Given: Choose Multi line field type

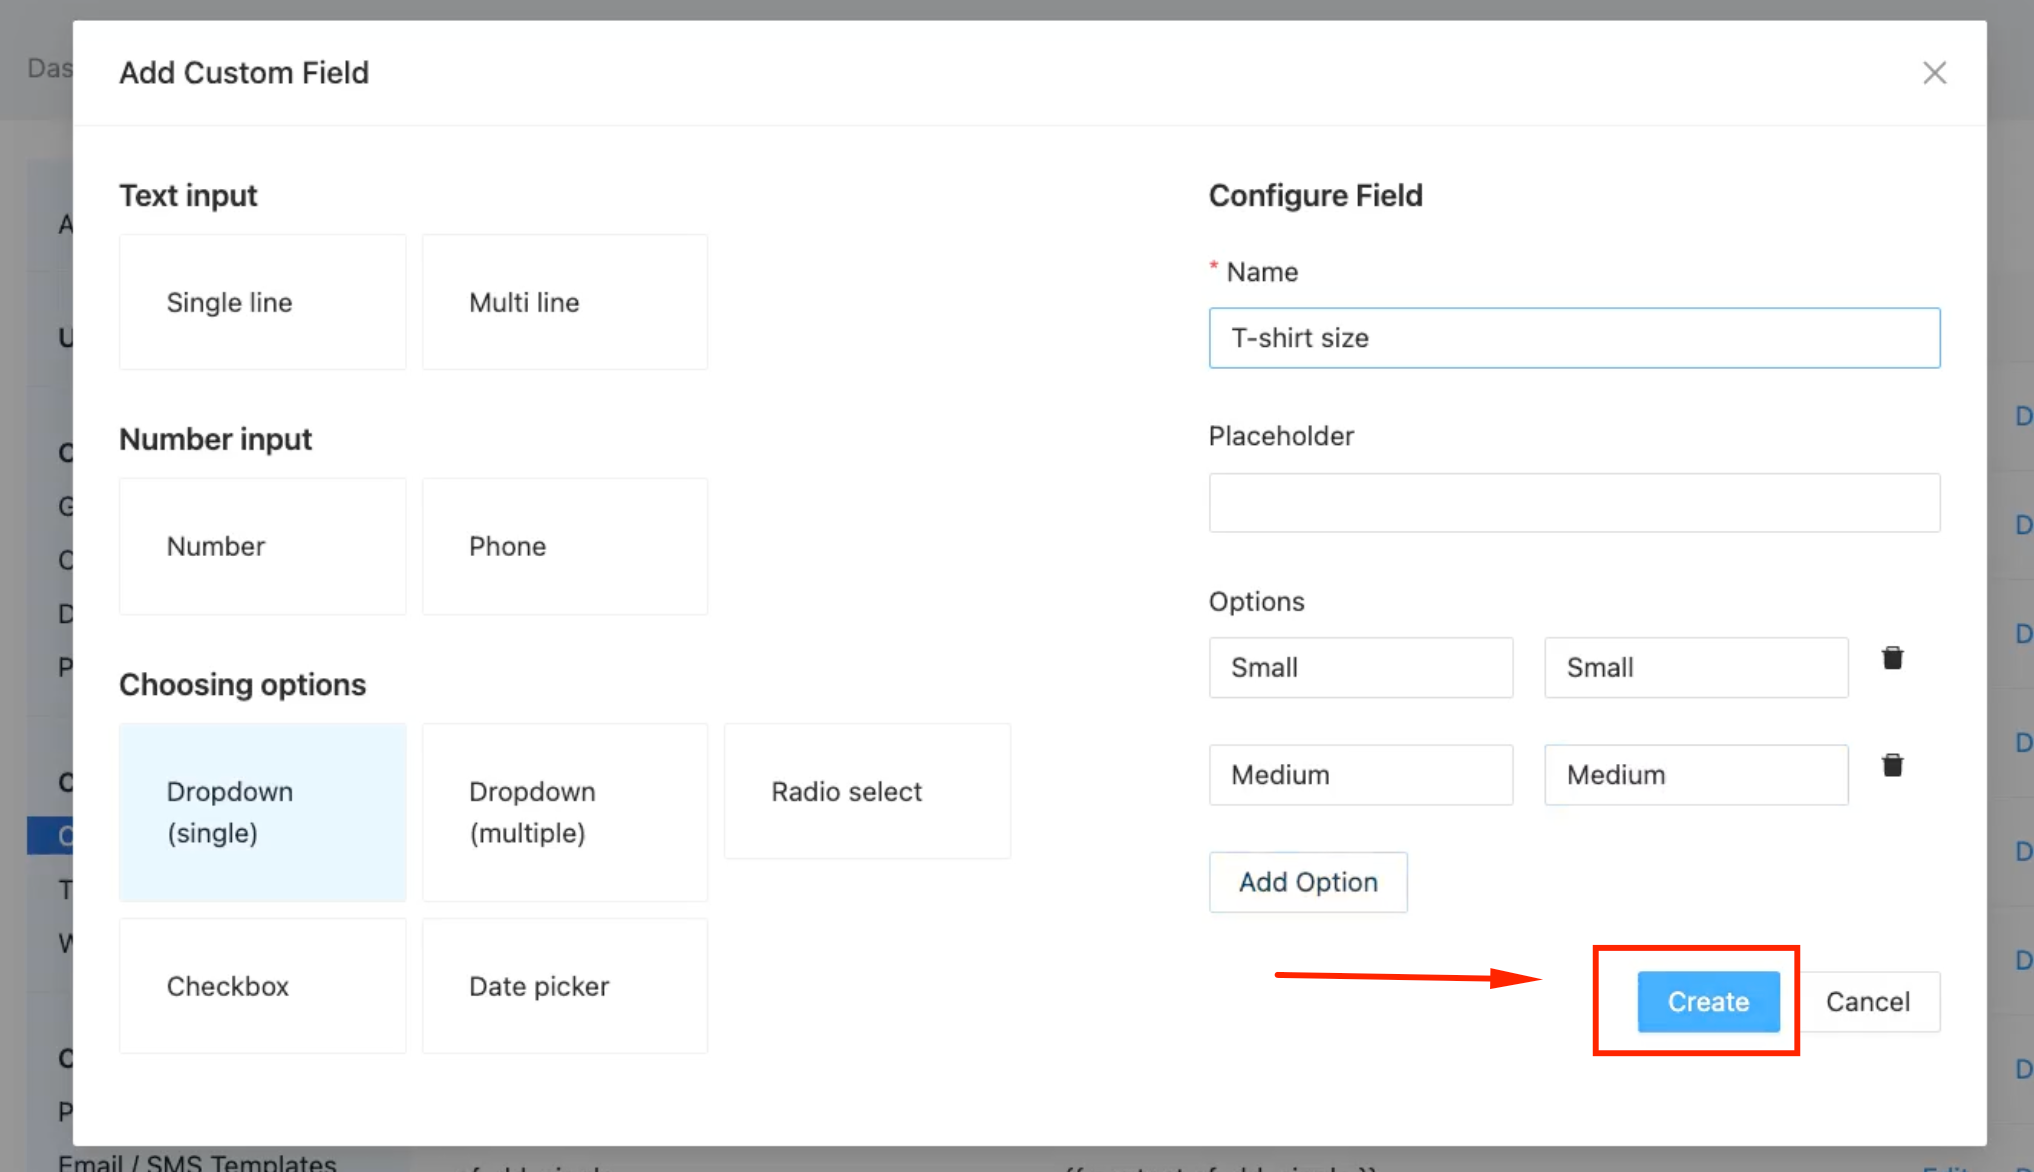Looking at the screenshot, I should pyautogui.click(x=564, y=302).
